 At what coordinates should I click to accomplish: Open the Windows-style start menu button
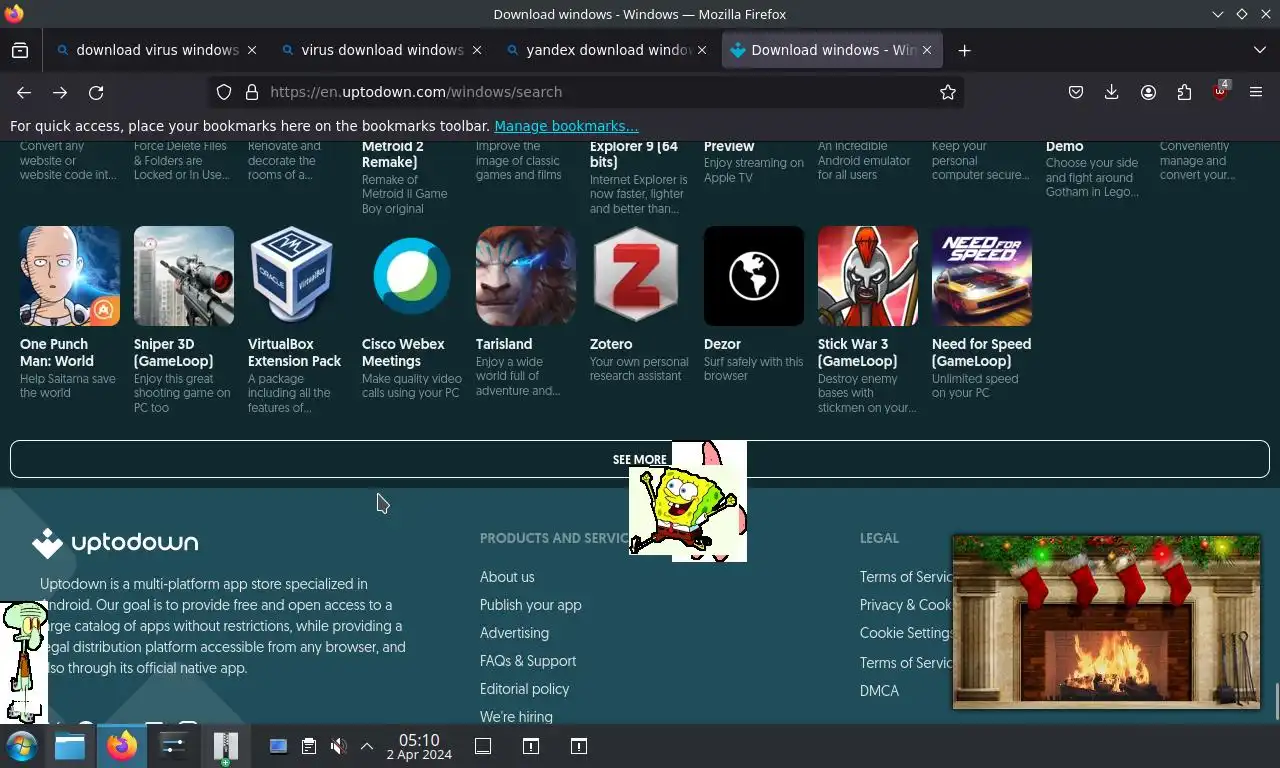click(21, 746)
